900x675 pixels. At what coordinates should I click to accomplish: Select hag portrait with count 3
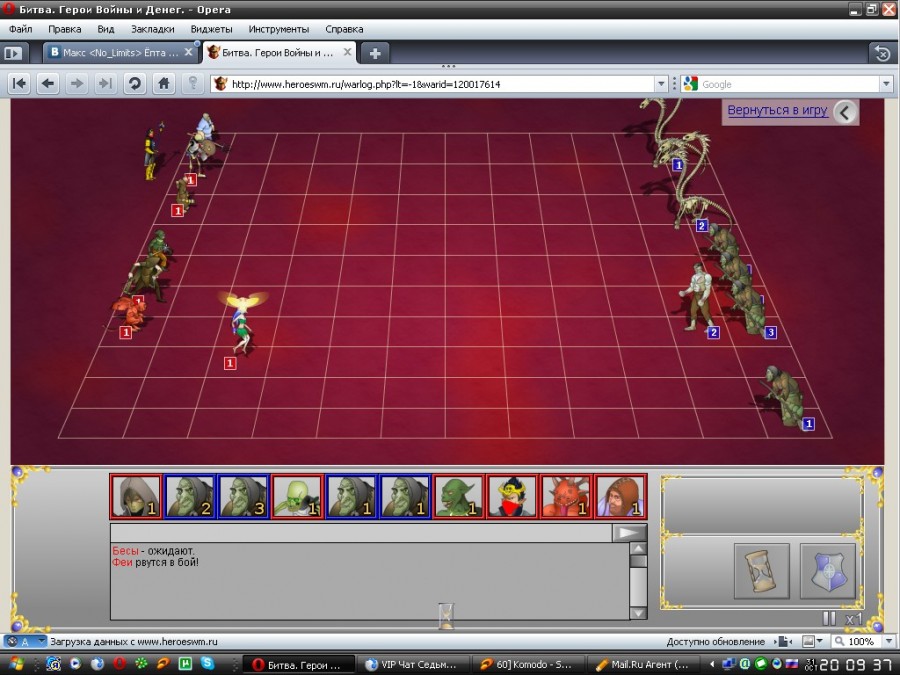tap(244, 496)
